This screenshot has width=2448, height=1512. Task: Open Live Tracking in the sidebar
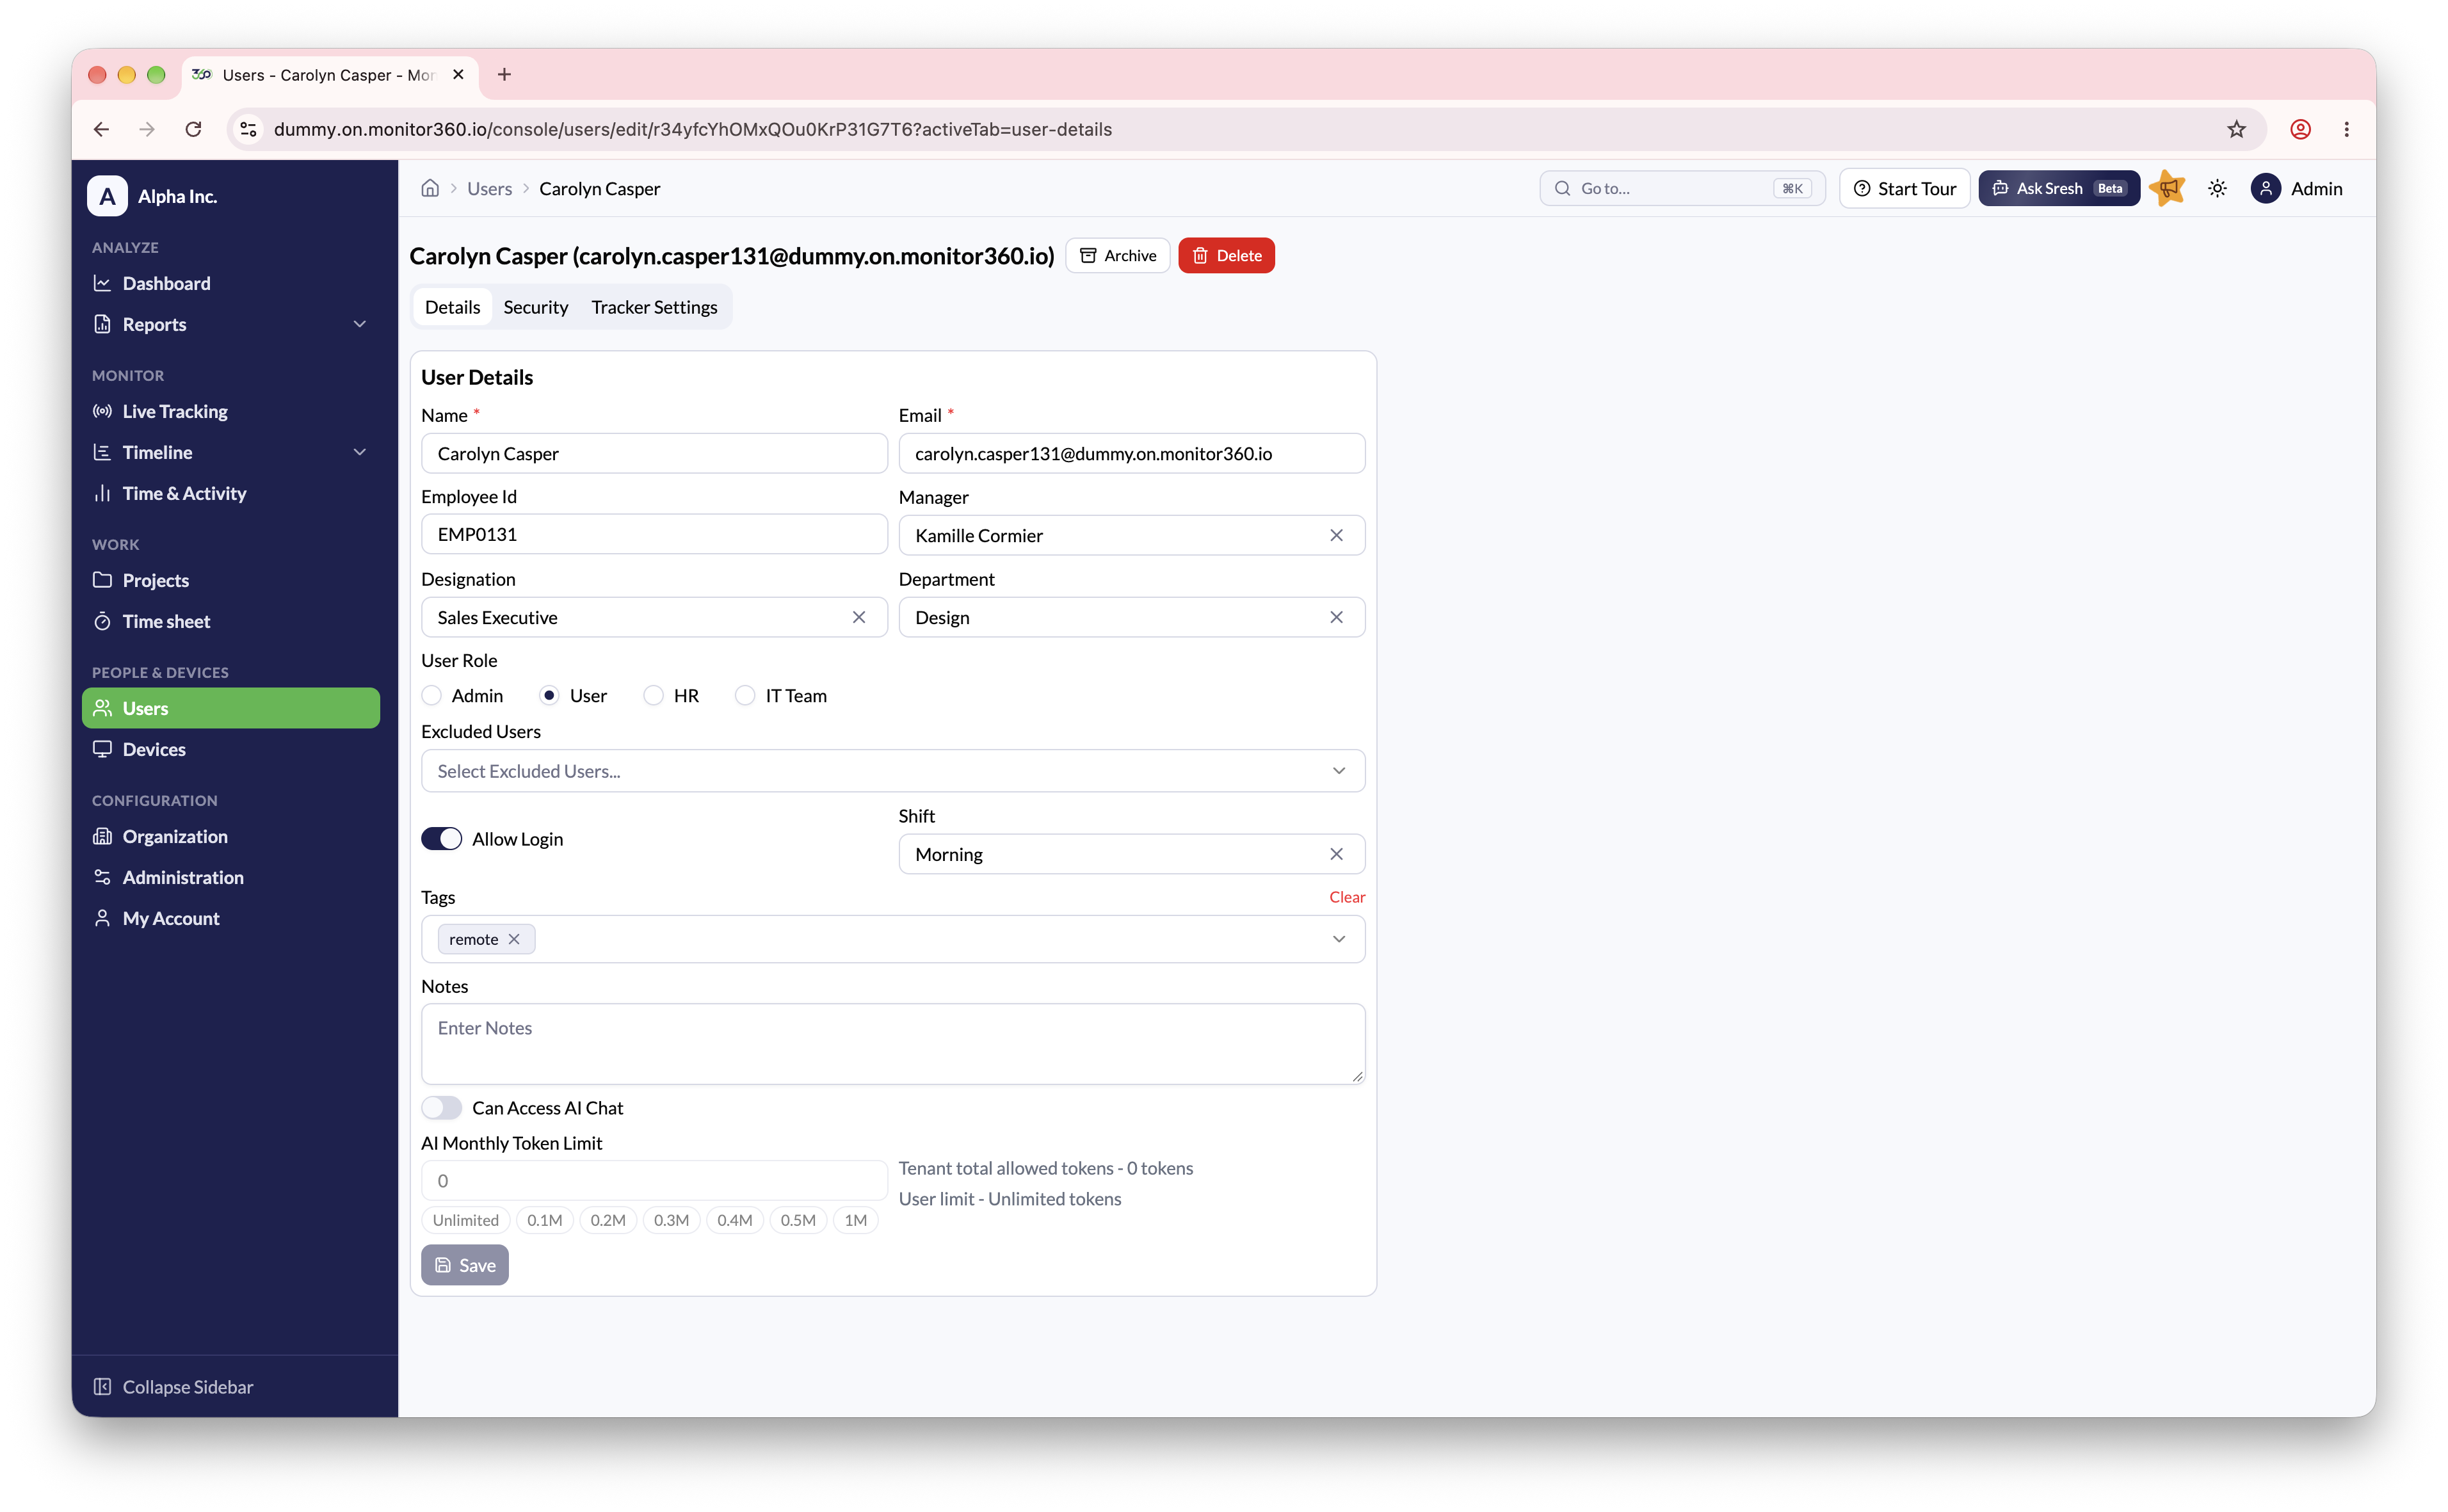point(231,411)
